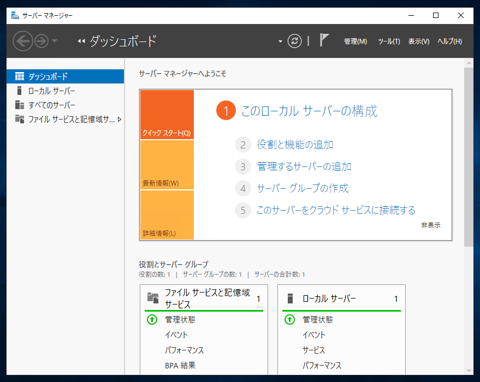Viewport: 480px width, 382px height.
Task: Open イベント in file services tile
Action: (x=176, y=335)
